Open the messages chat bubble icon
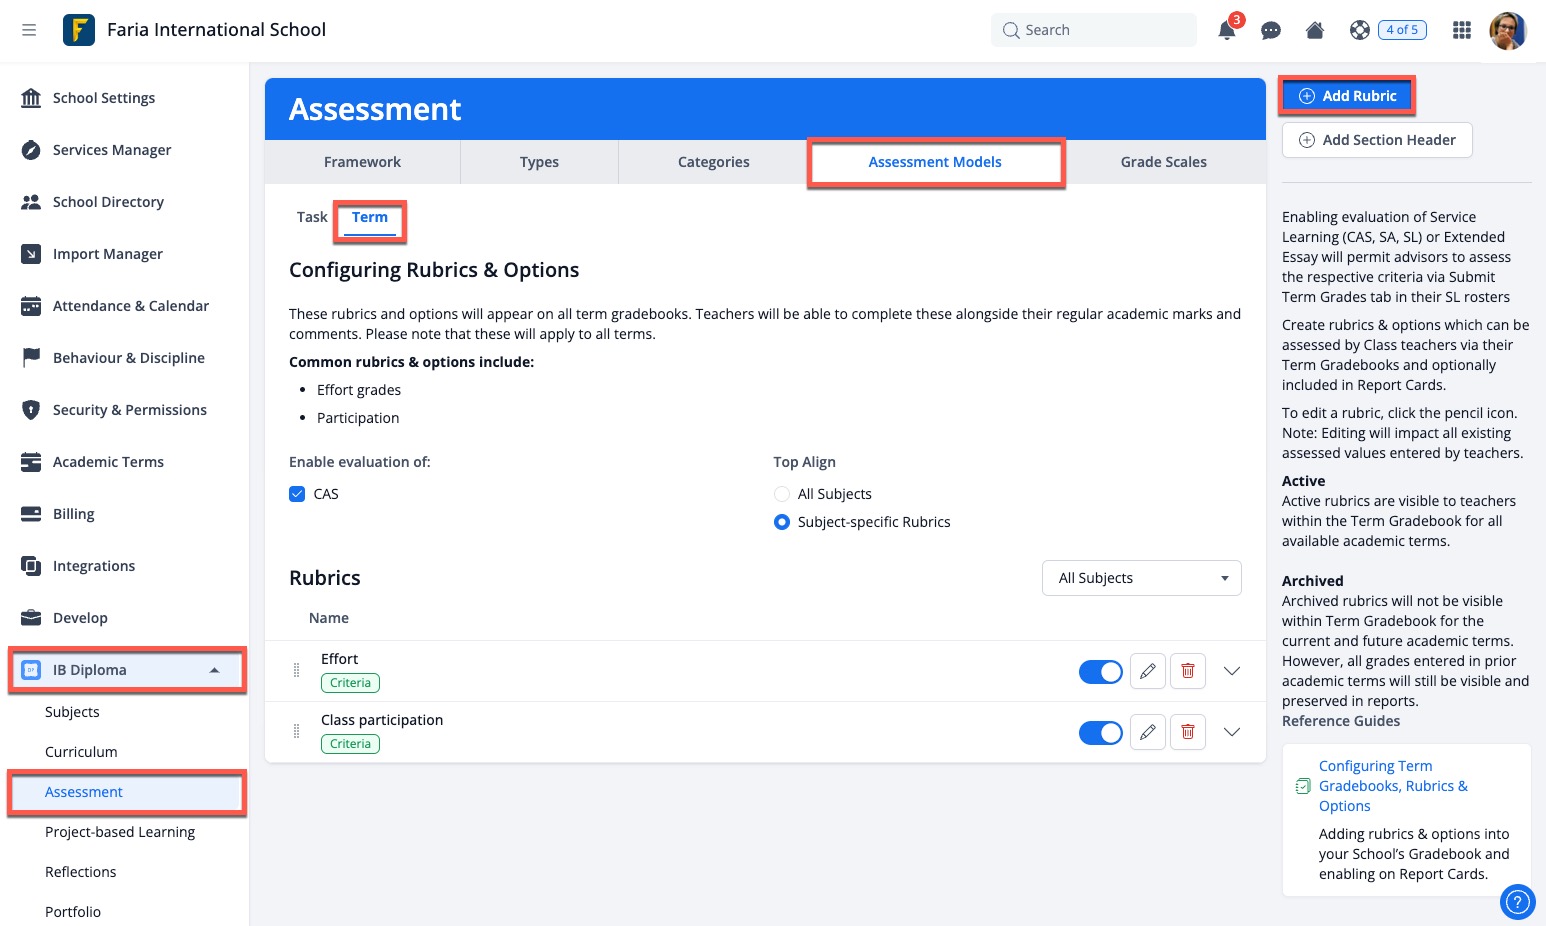Image resolution: width=1546 pixels, height=926 pixels. pyautogui.click(x=1271, y=30)
